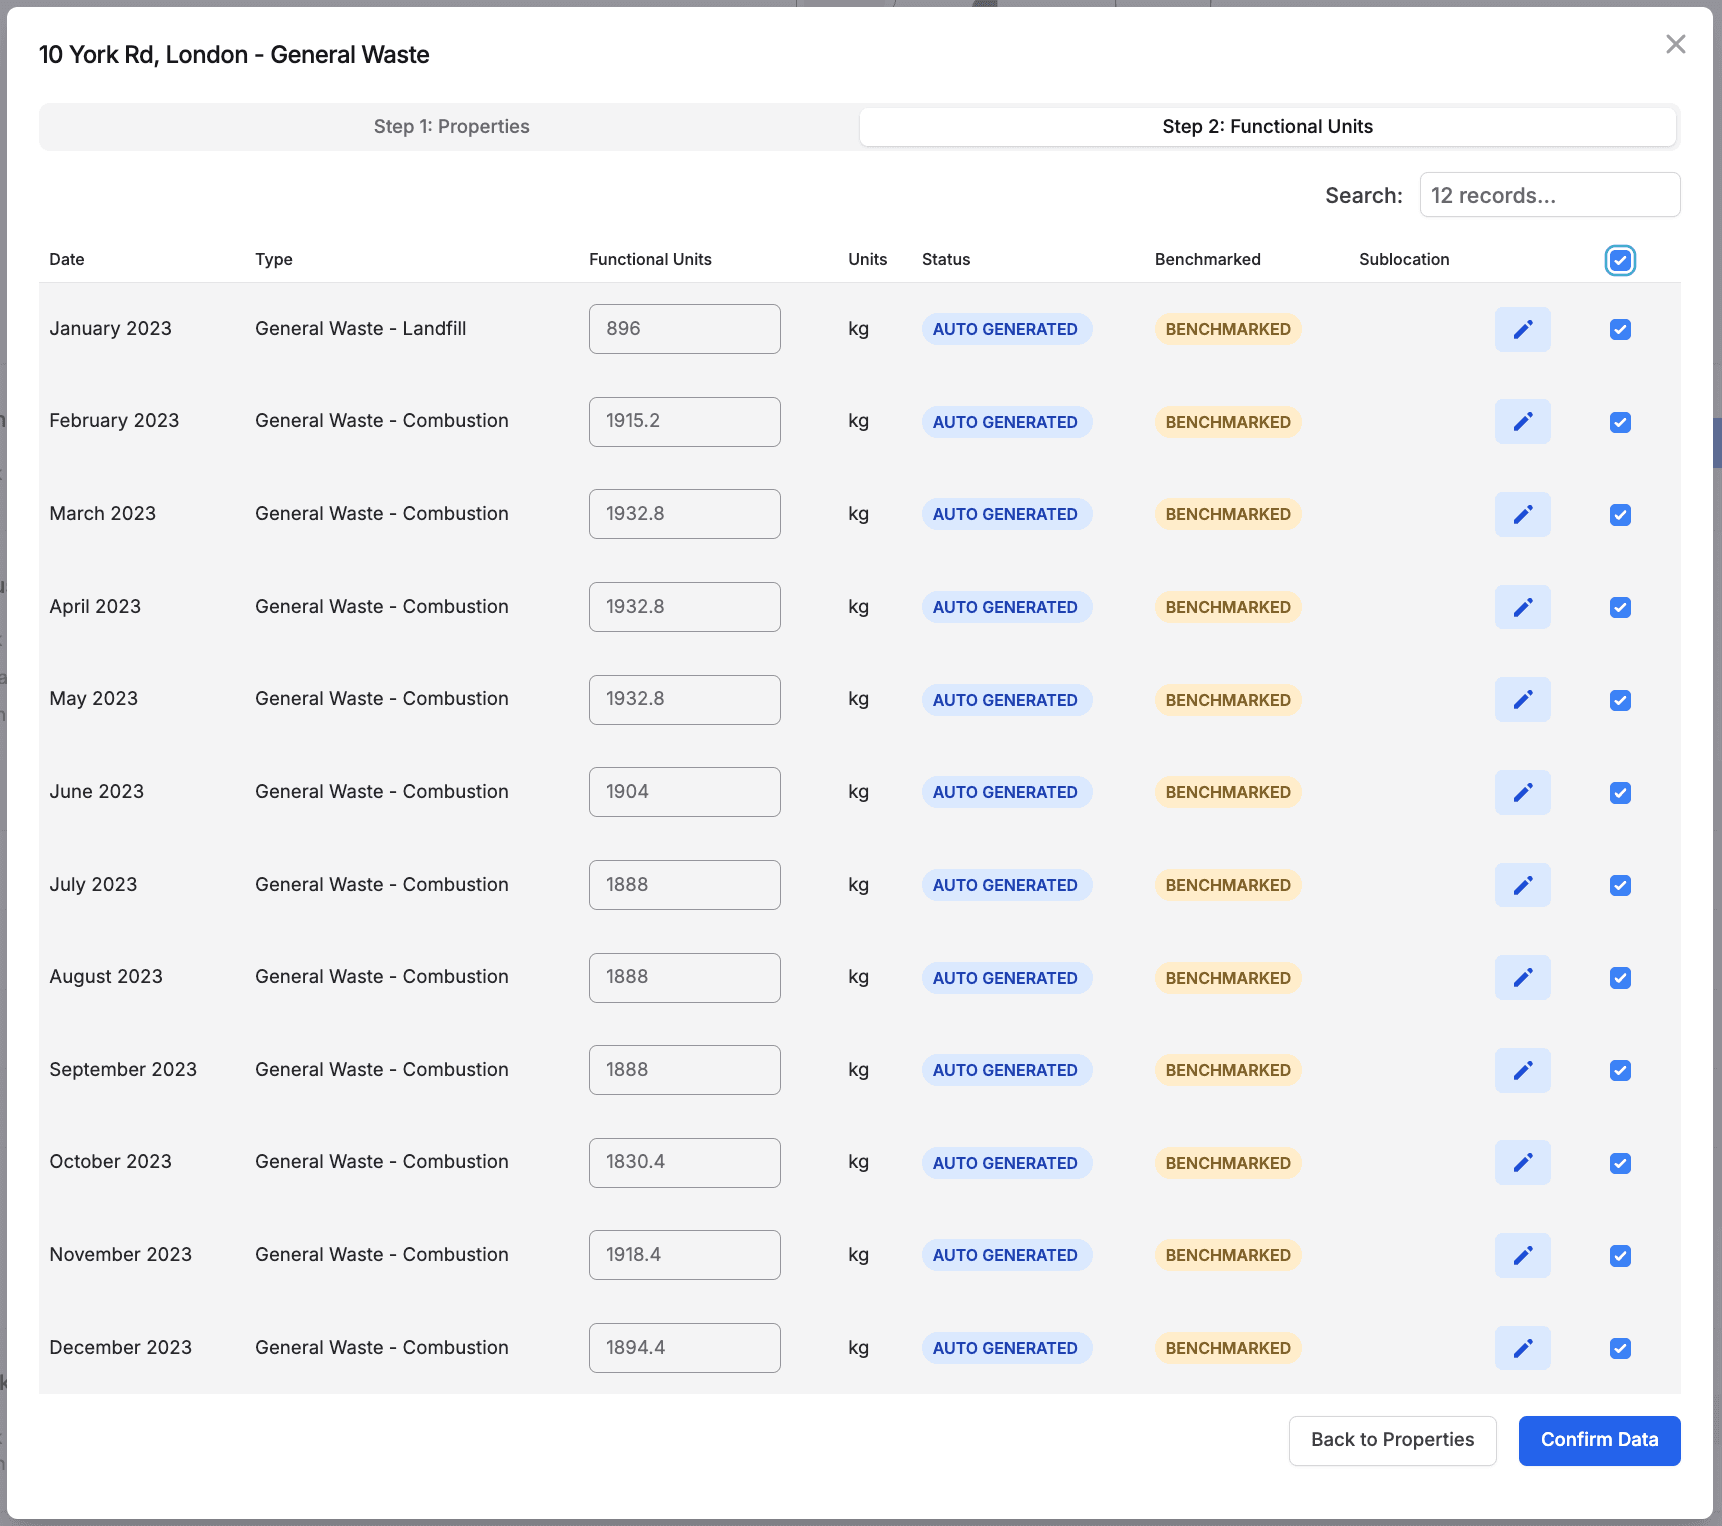1722x1526 pixels.
Task: Deselect the July 2023 row checkbox
Action: (x=1620, y=885)
